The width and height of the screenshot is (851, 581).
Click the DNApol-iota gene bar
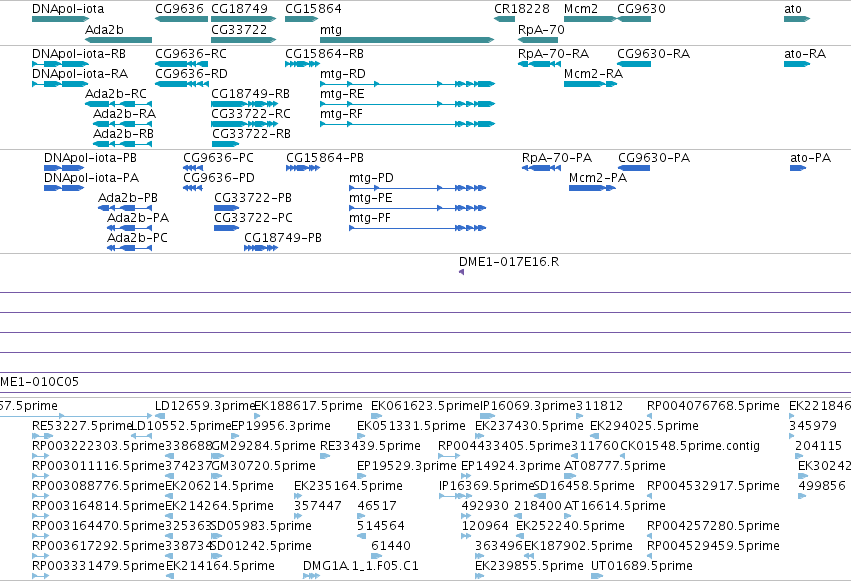click(60, 19)
